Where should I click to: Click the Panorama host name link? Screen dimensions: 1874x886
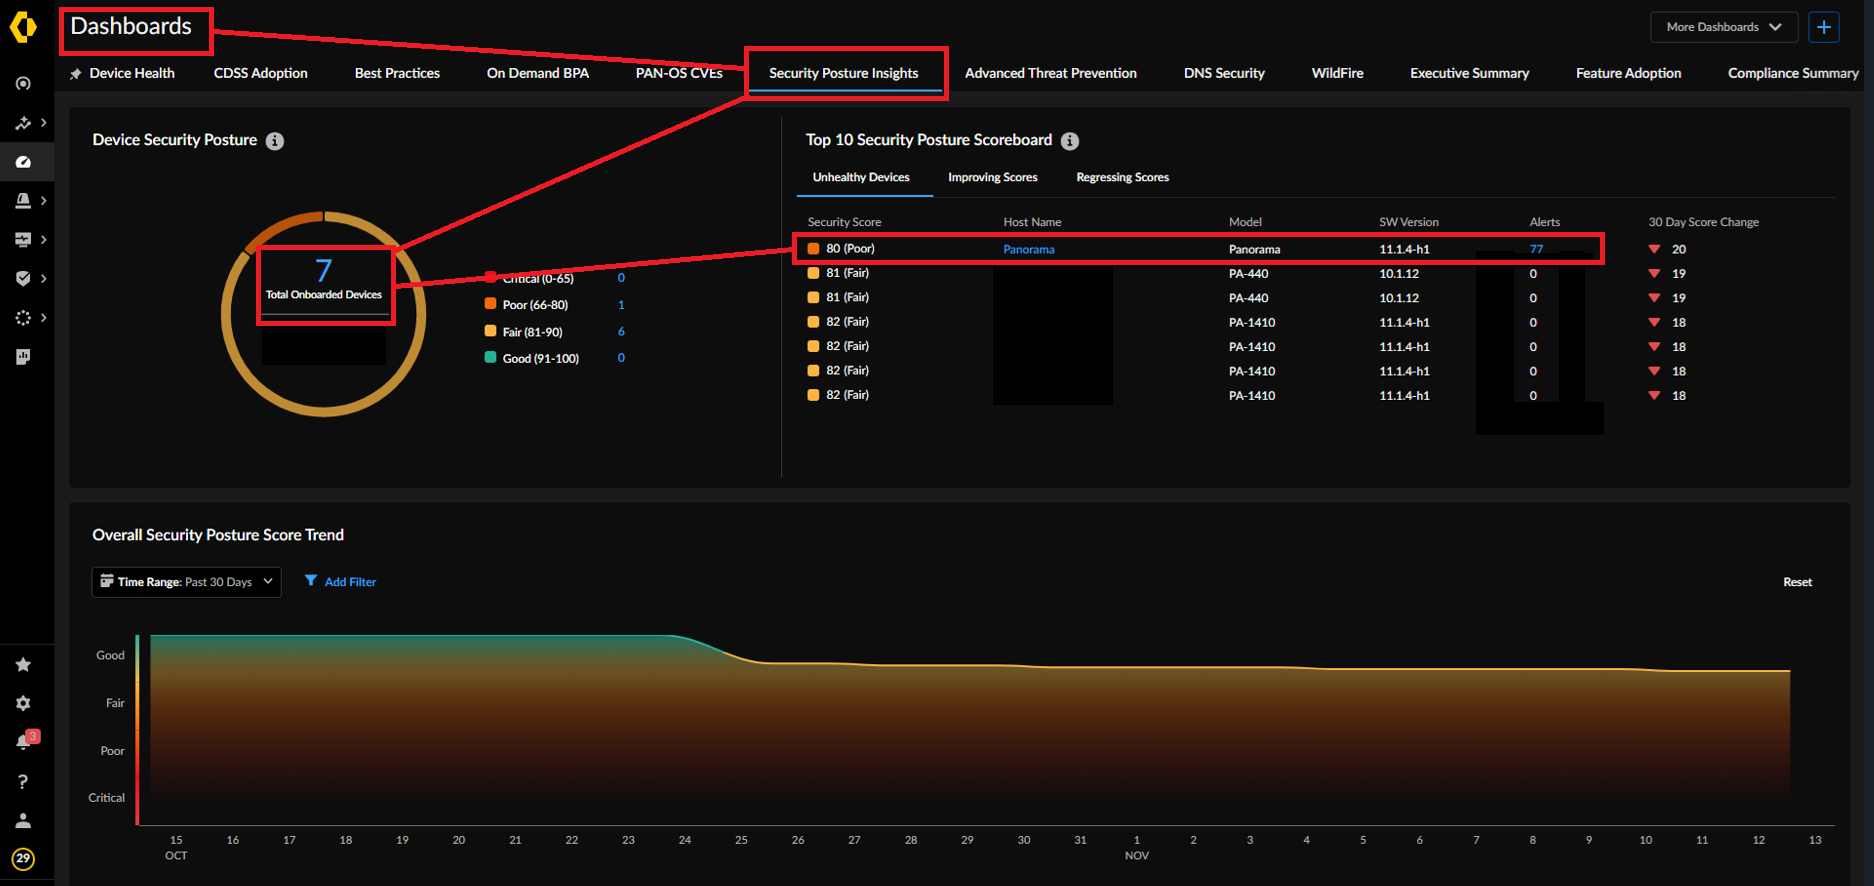pos(1028,249)
